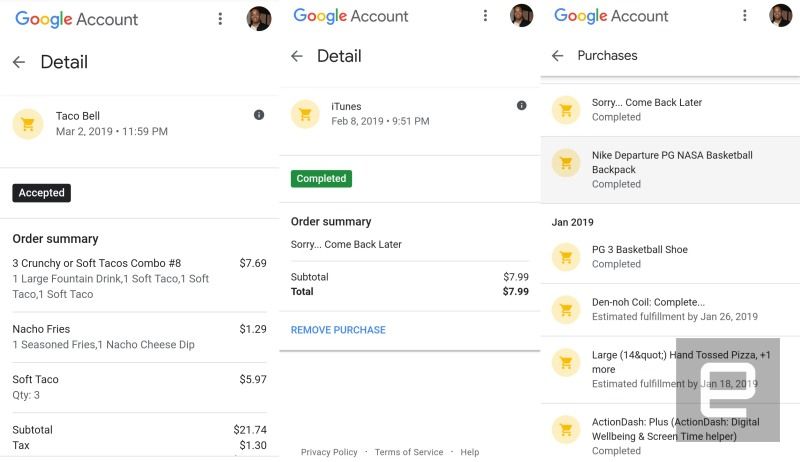Click info icon next to Taco Bell
This screenshot has width=800, height=462.
point(259,115)
